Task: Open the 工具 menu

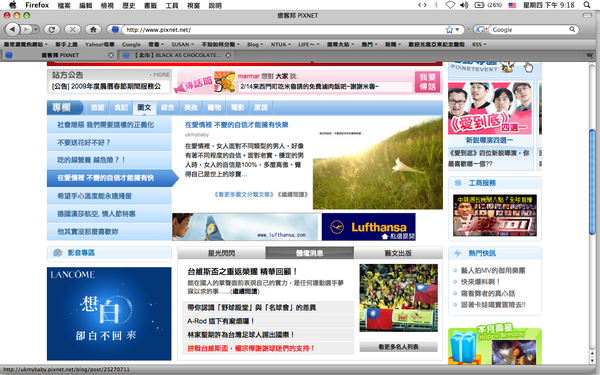Action: pos(172,5)
